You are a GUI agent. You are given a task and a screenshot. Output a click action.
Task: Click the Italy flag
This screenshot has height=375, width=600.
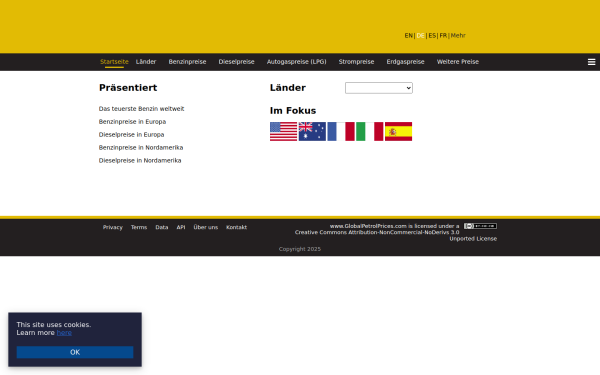(x=369, y=132)
